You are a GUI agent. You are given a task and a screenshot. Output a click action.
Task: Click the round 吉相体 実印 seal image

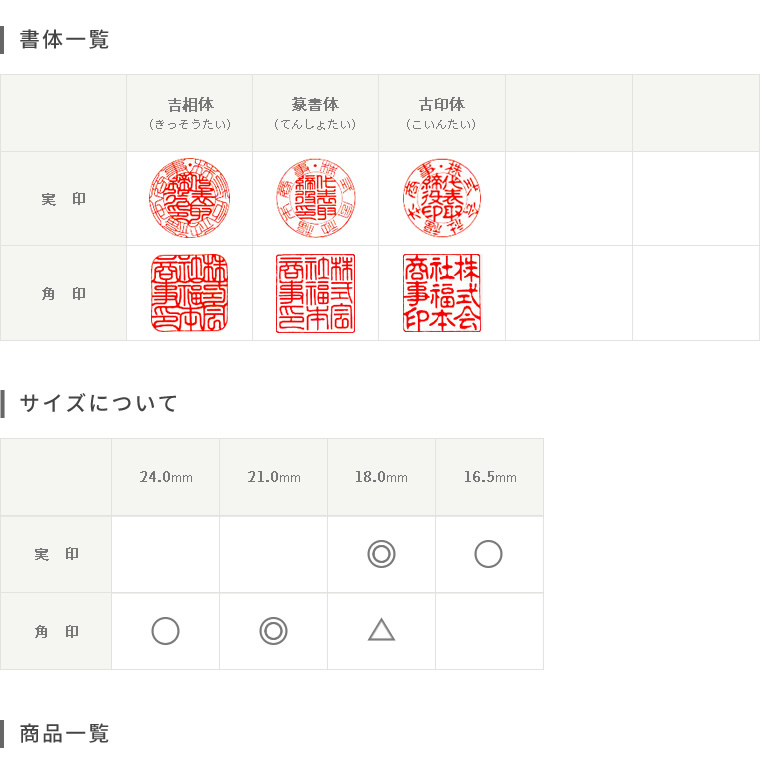(190, 198)
